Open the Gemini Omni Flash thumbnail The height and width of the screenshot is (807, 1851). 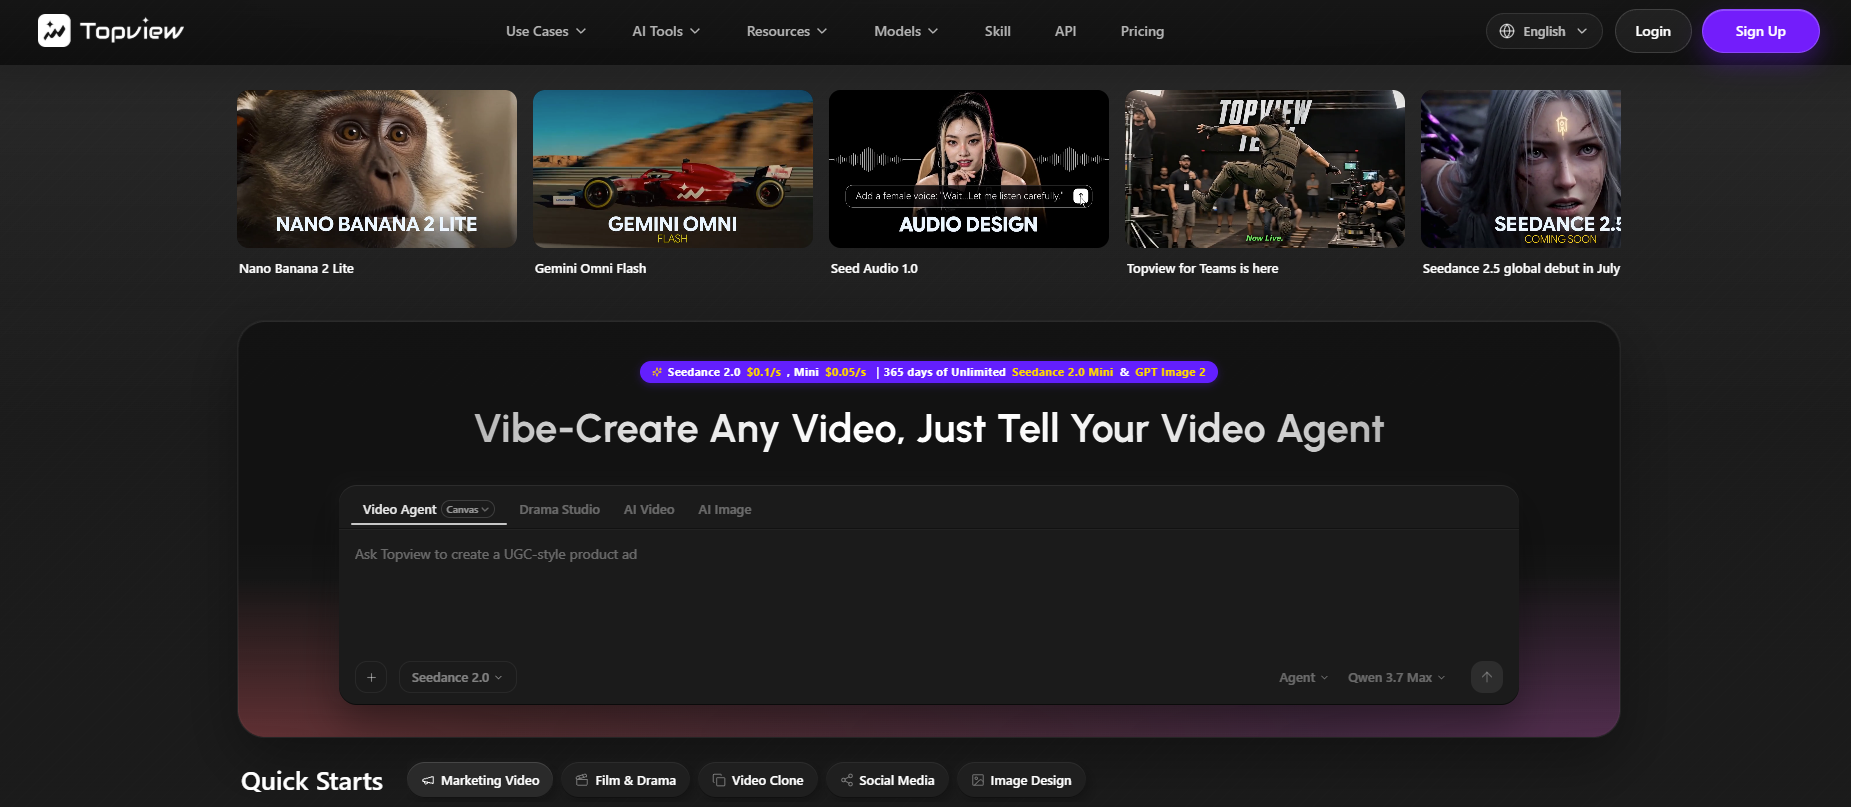[x=673, y=169]
